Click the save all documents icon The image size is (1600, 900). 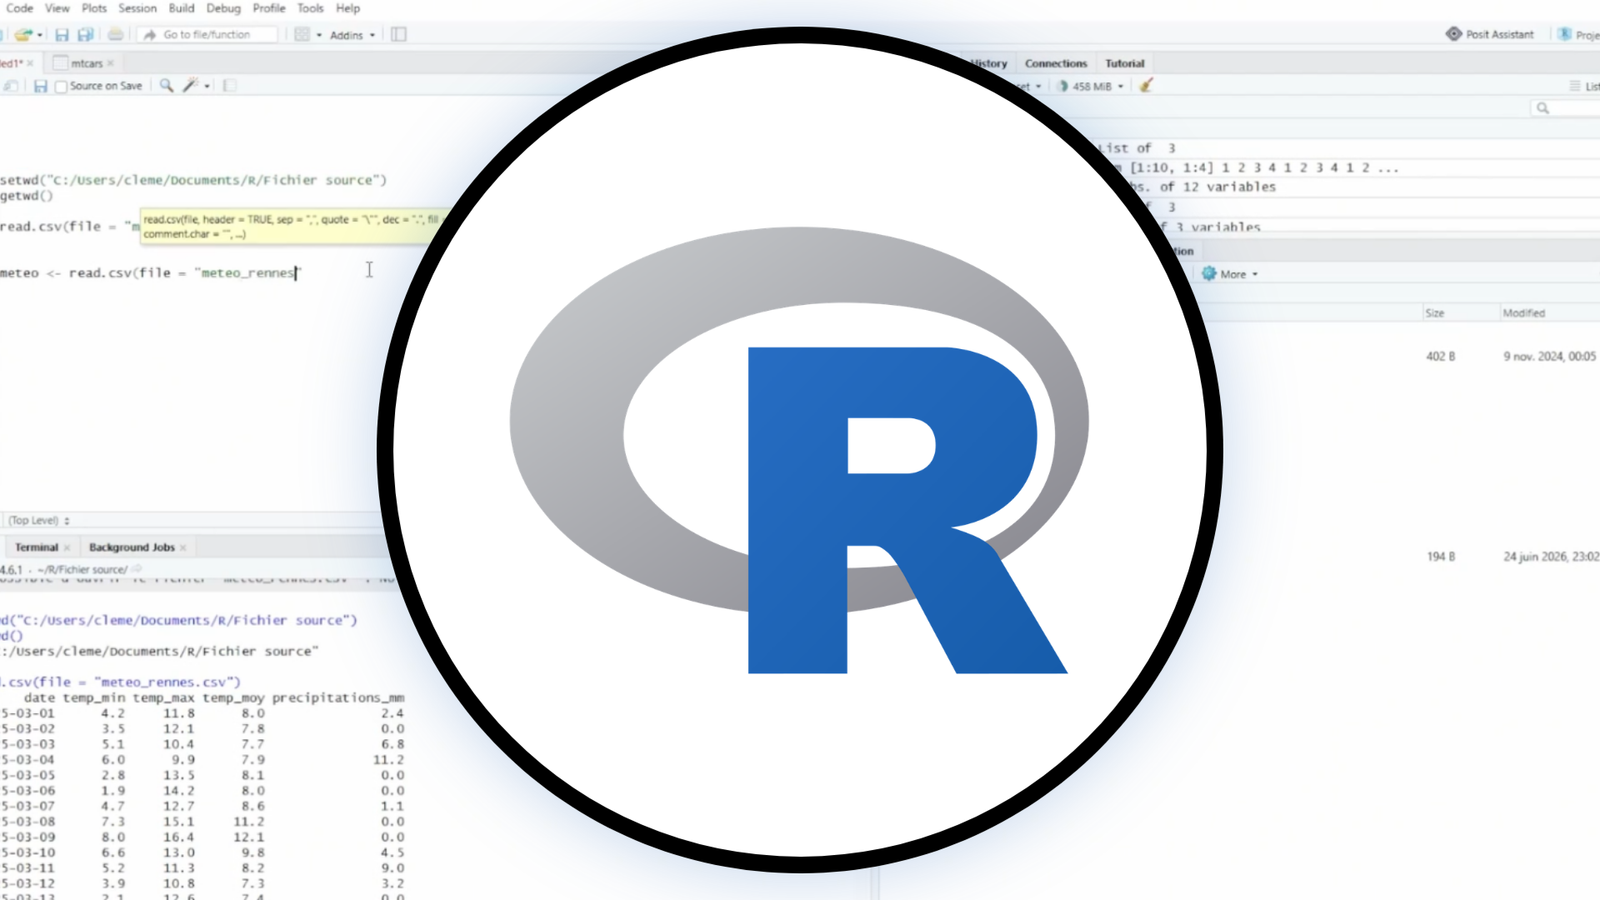pos(86,35)
